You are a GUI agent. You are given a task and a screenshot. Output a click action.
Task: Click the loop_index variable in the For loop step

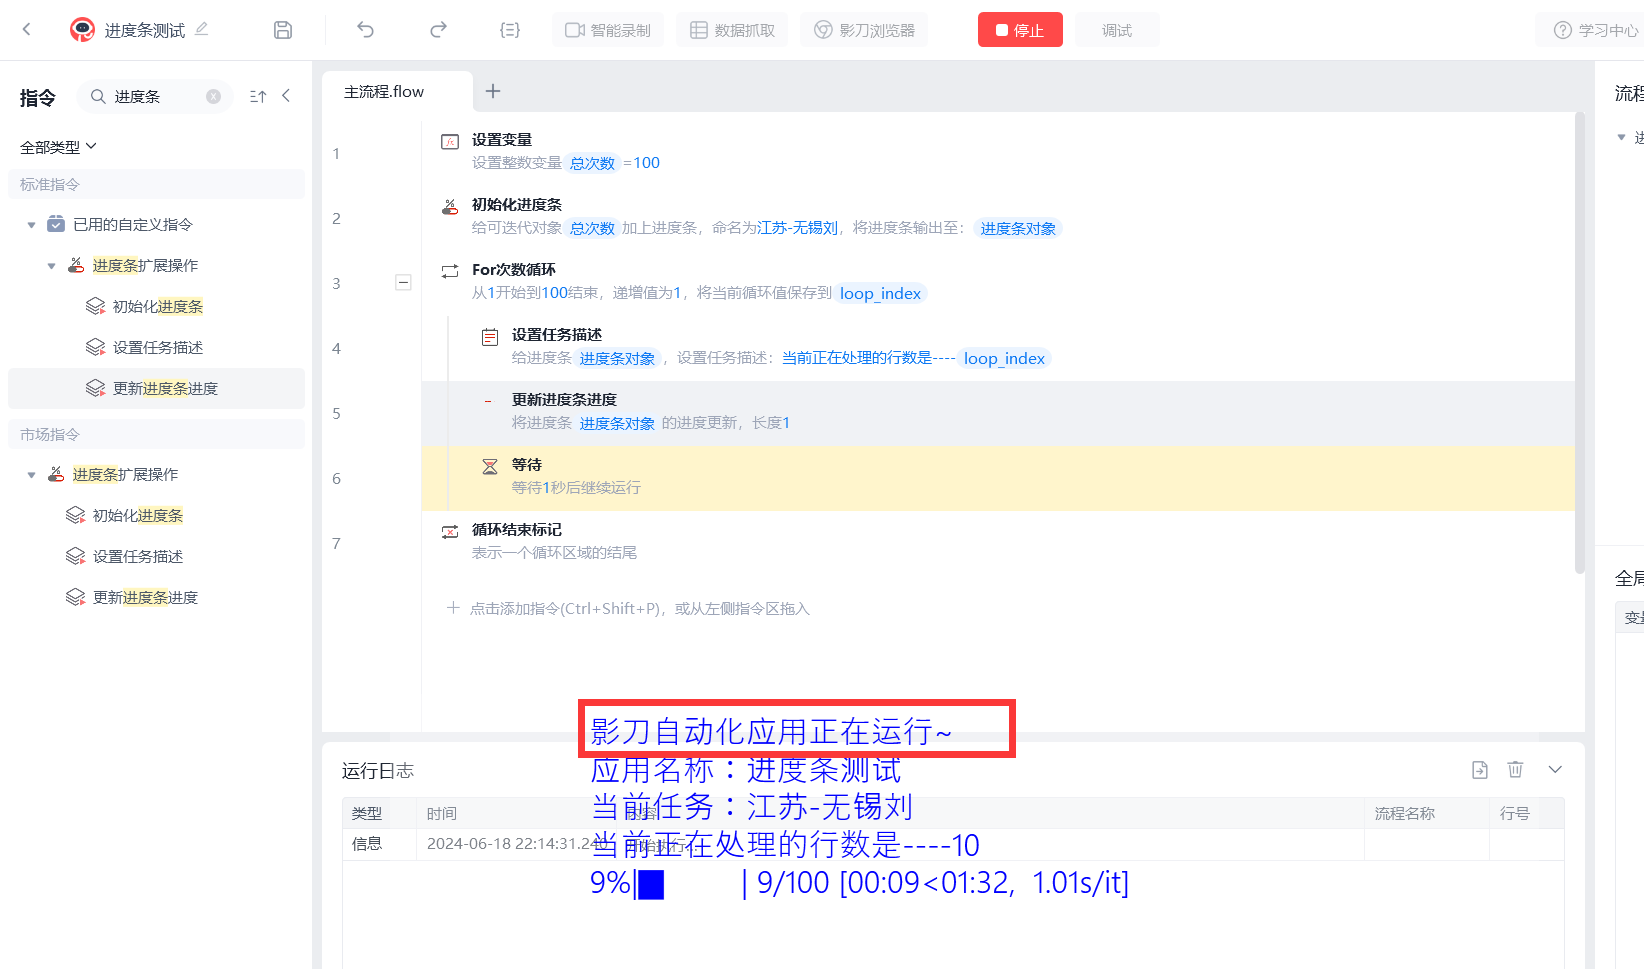pyautogui.click(x=880, y=293)
